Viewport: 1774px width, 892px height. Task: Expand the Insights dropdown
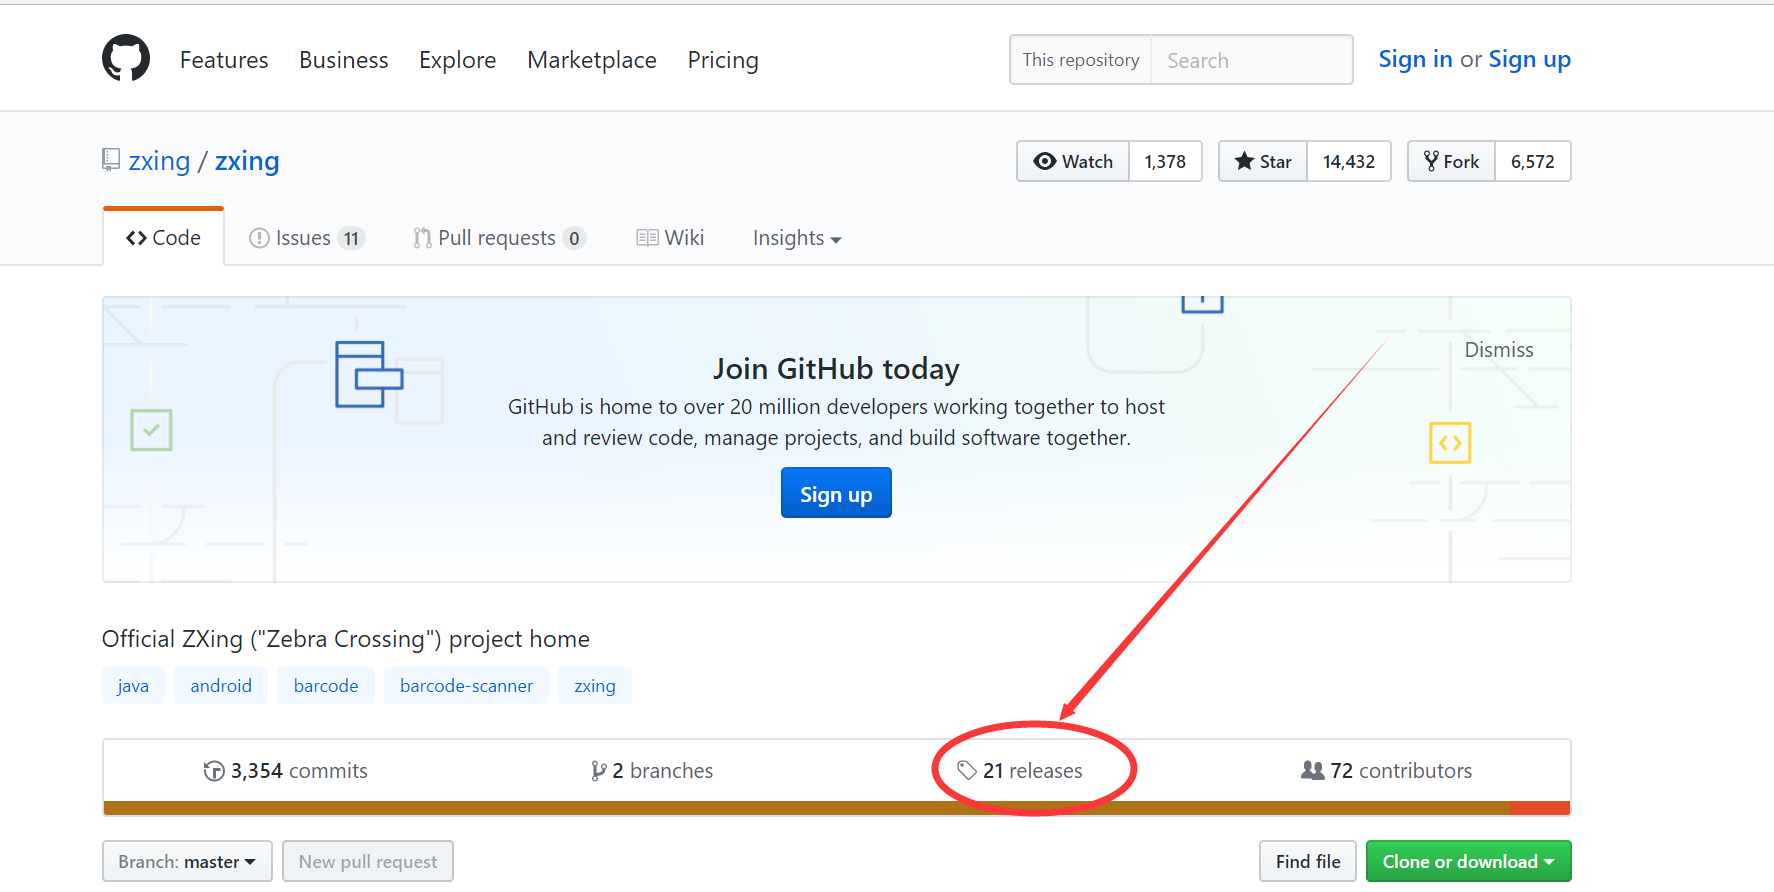797,238
